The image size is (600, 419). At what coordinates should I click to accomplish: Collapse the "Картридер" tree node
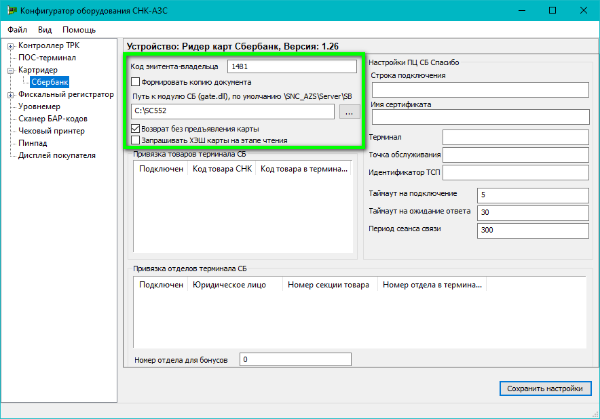click(10, 71)
